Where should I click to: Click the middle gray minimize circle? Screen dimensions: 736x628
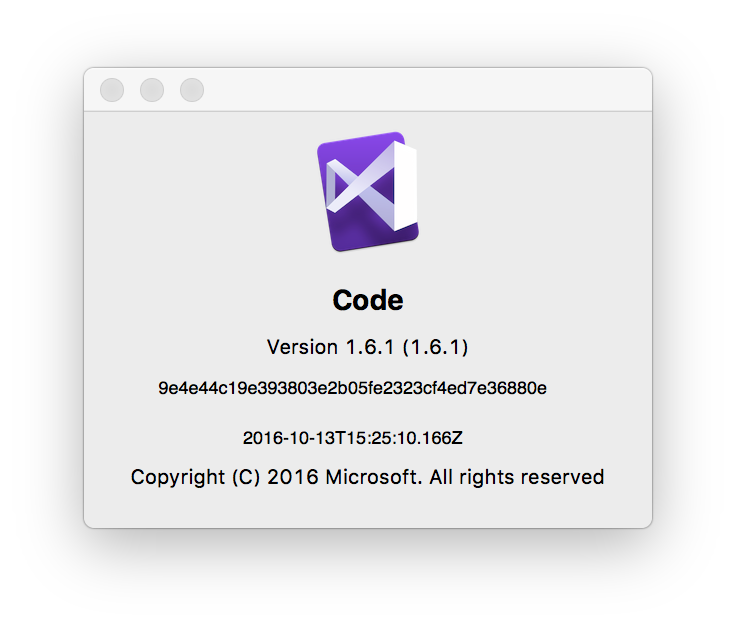point(152,90)
